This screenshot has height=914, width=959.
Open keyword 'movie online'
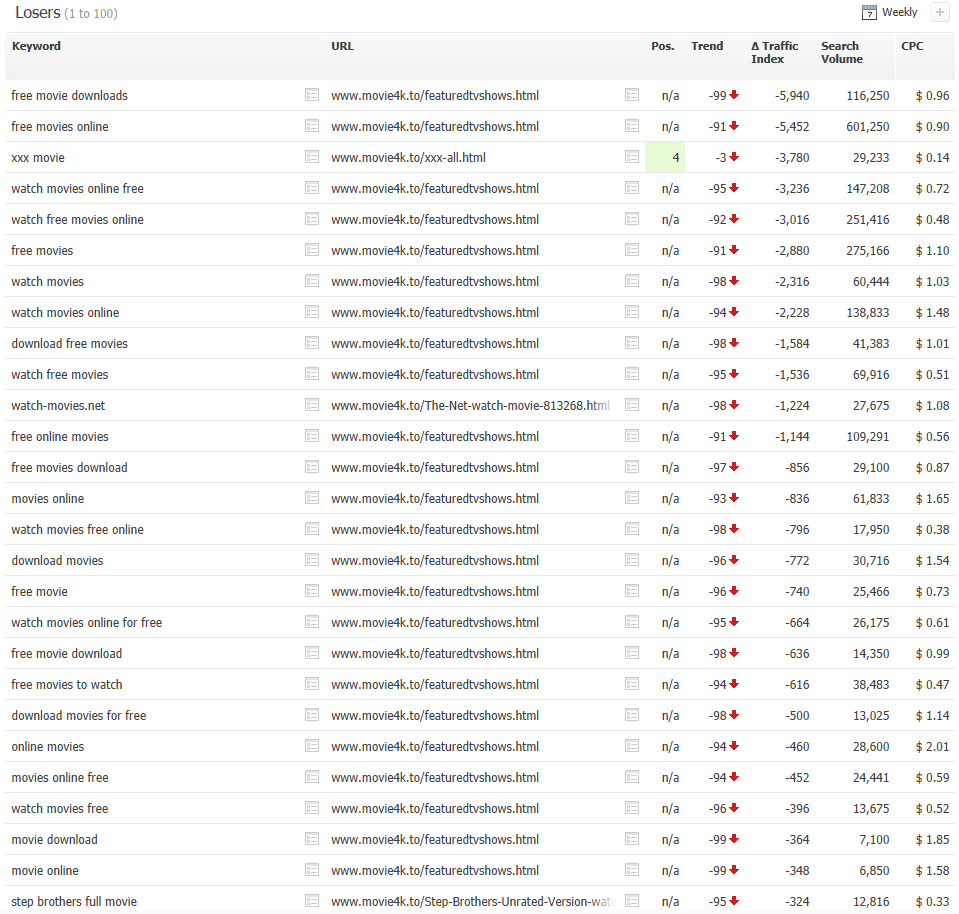pyautogui.click(x=45, y=870)
